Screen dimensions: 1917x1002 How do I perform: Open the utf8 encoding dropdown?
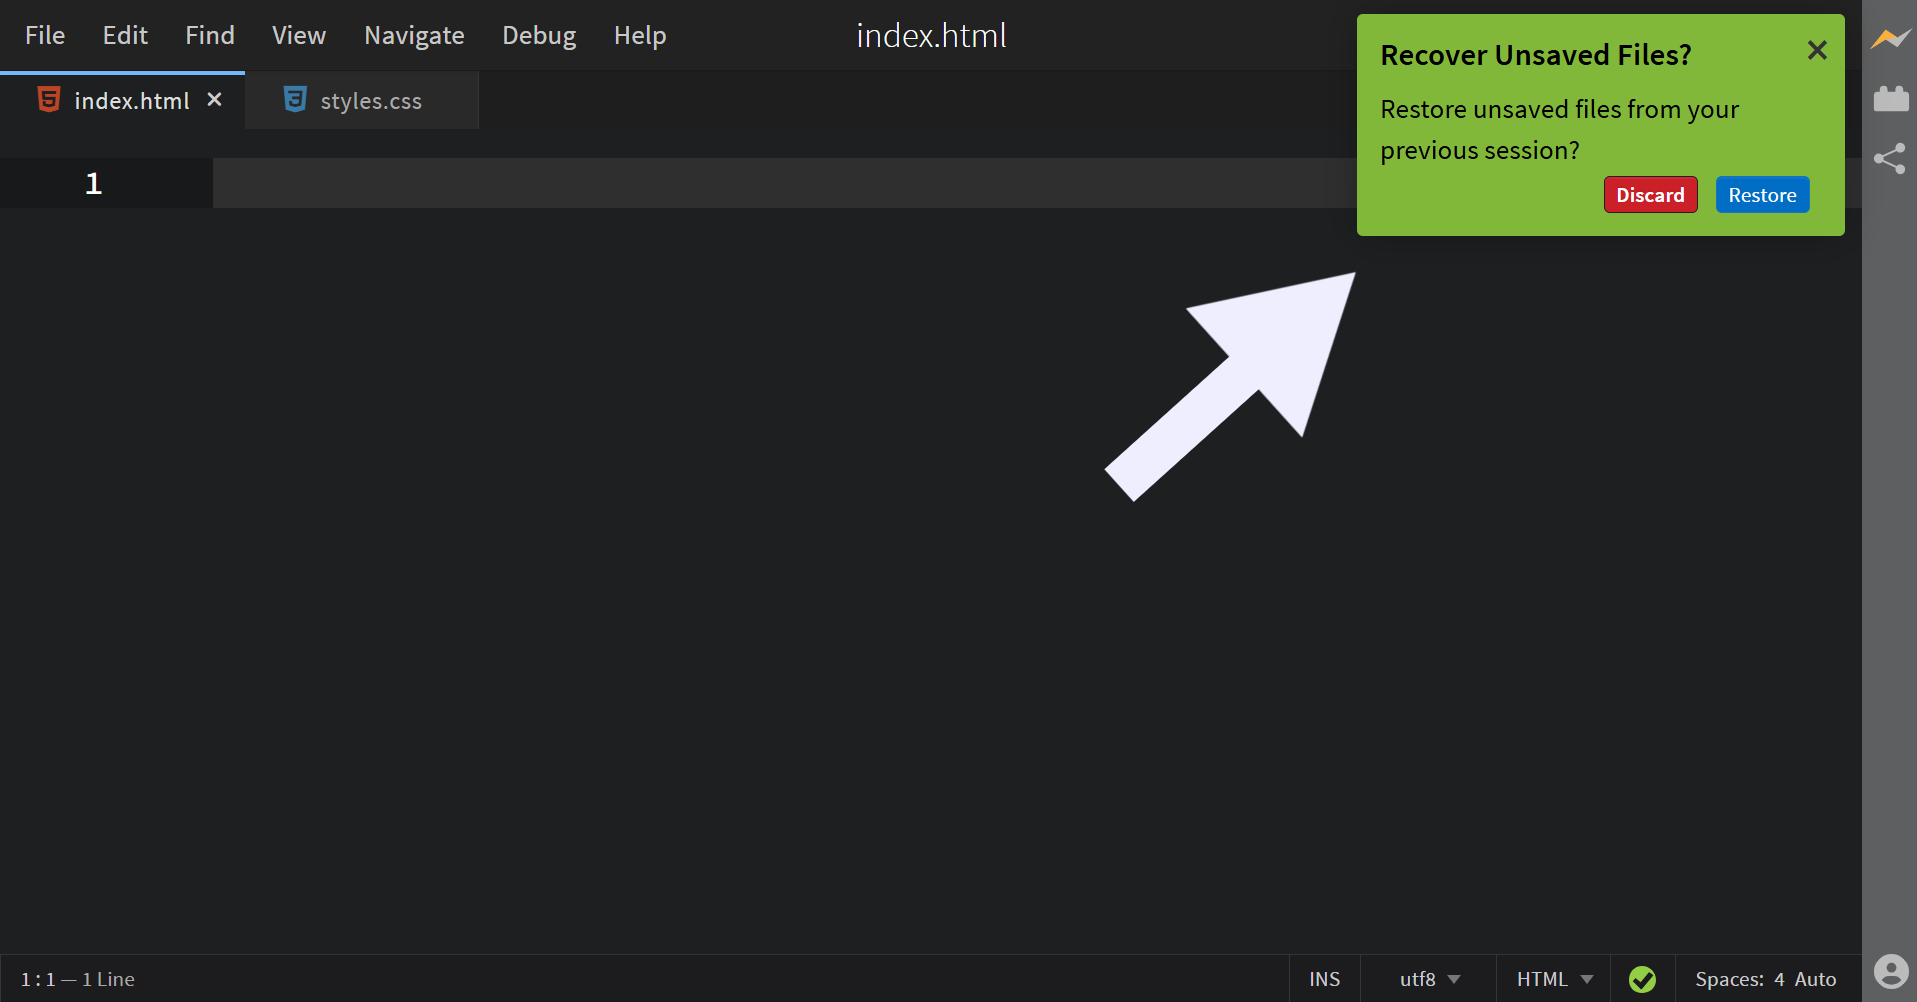(x=1426, y=978)
